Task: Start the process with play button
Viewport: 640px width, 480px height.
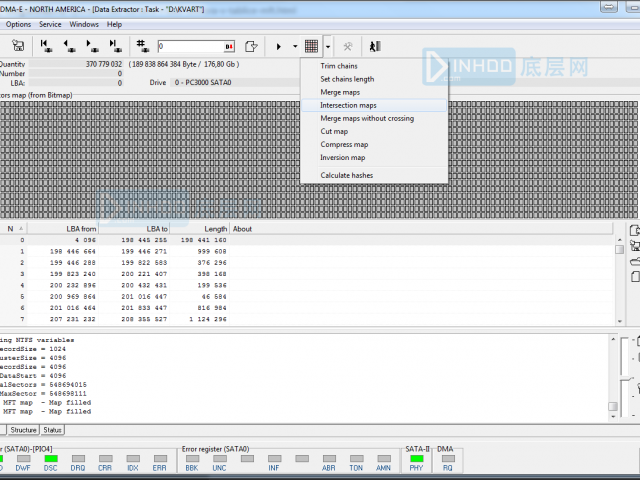Action: (279, 47)
